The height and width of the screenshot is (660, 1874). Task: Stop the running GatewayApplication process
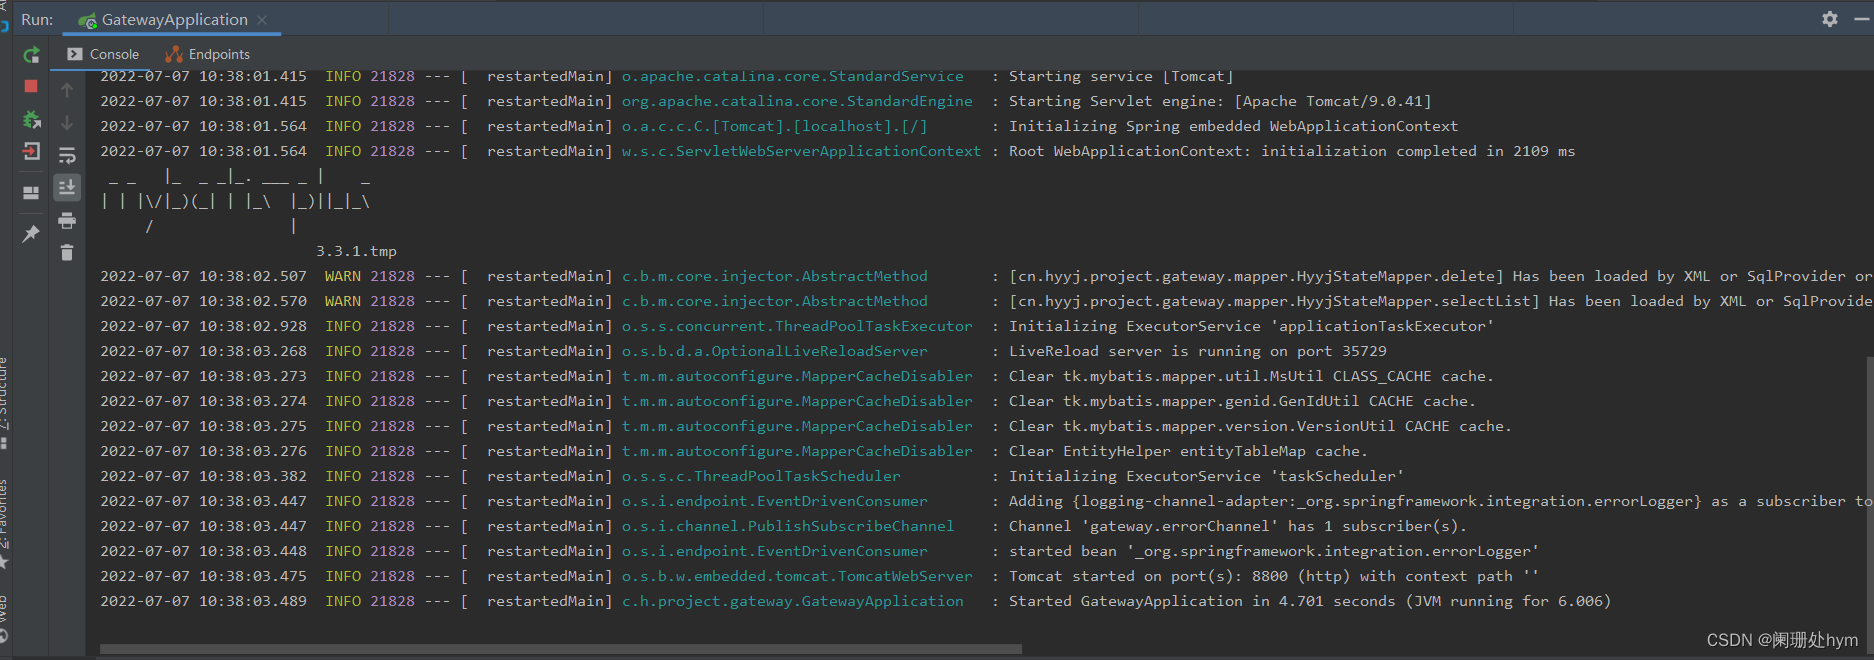(31, 87)
